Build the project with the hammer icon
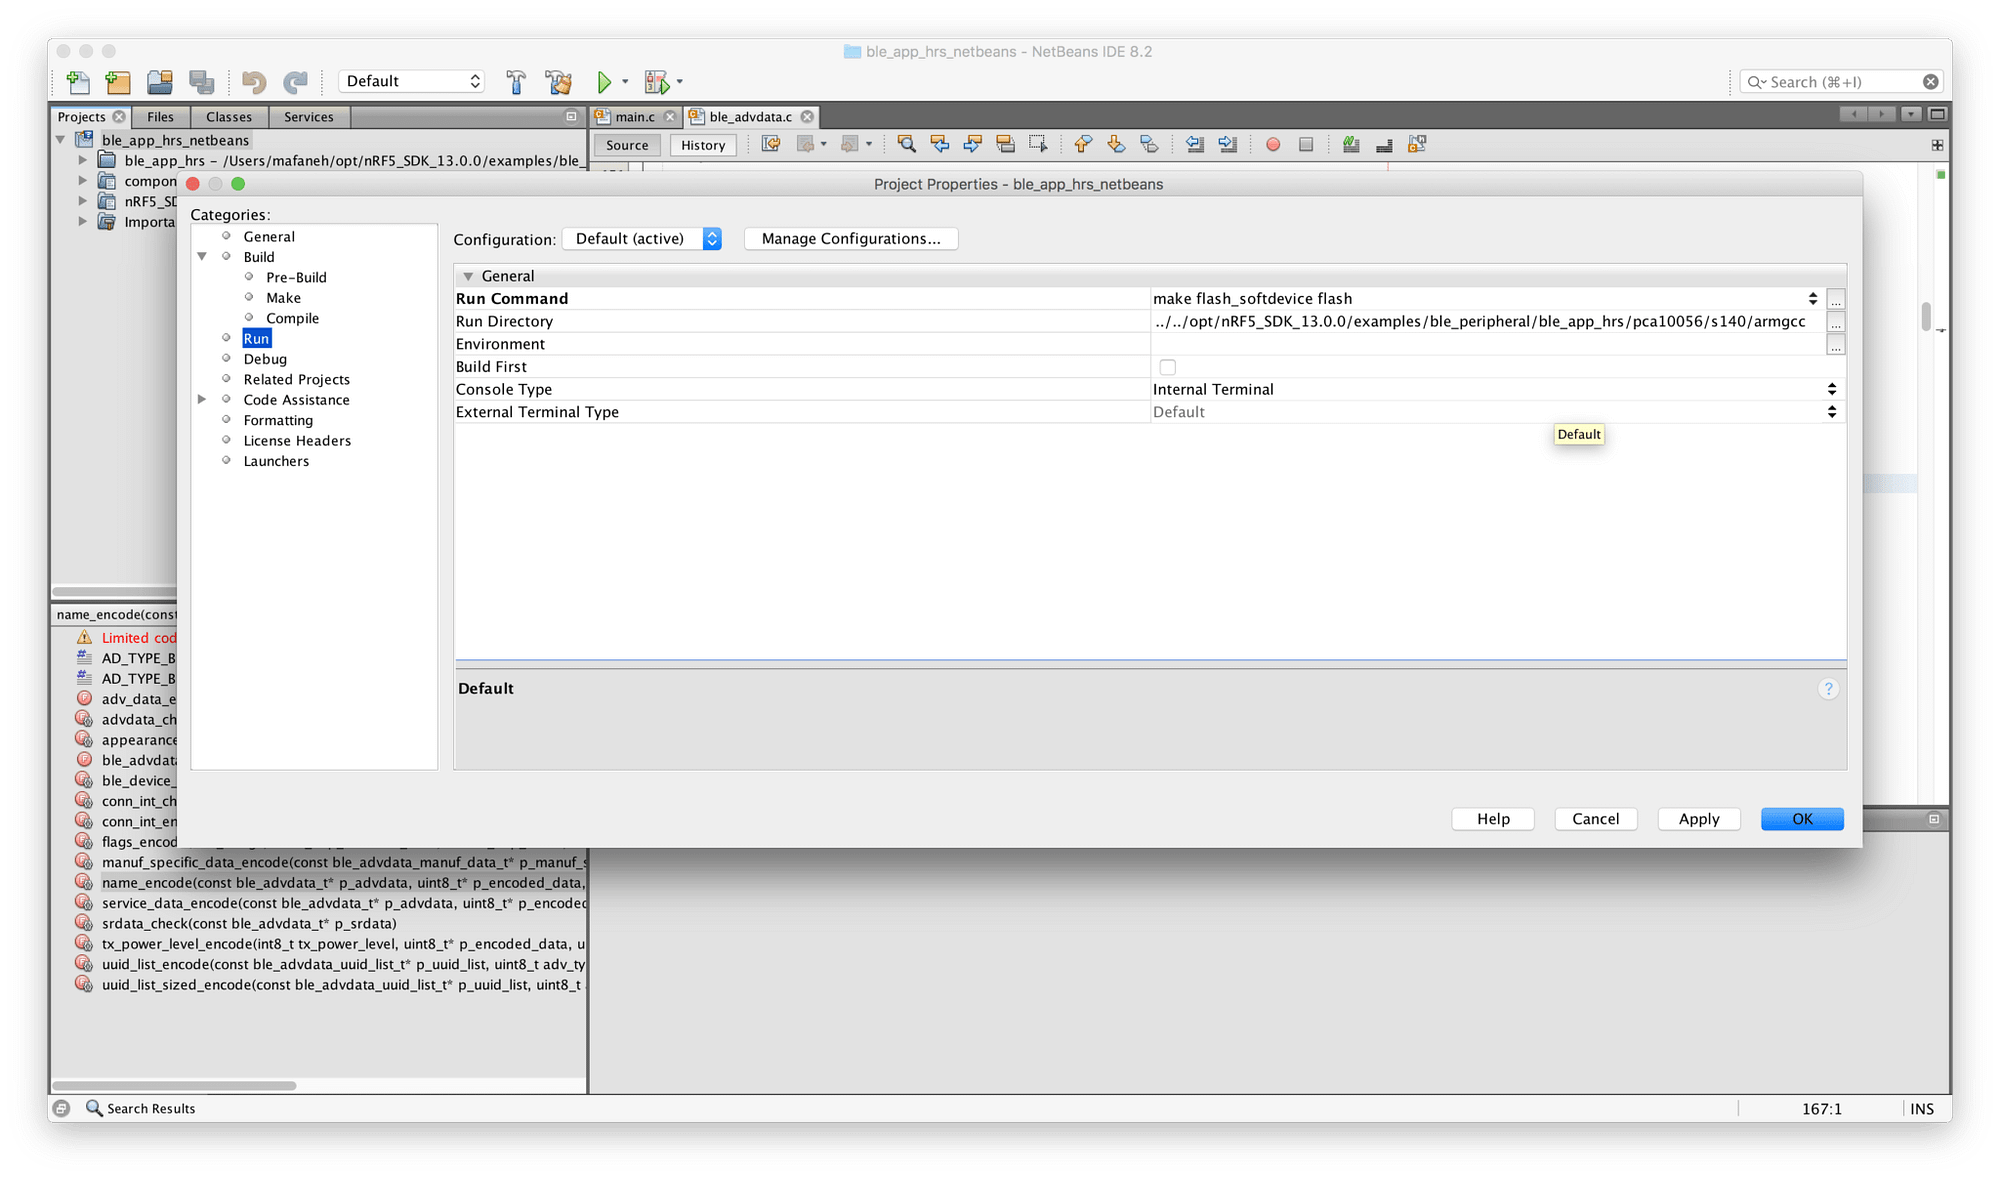The image size is (2000, 1179). pyautogui.click(x=516, y=81)
